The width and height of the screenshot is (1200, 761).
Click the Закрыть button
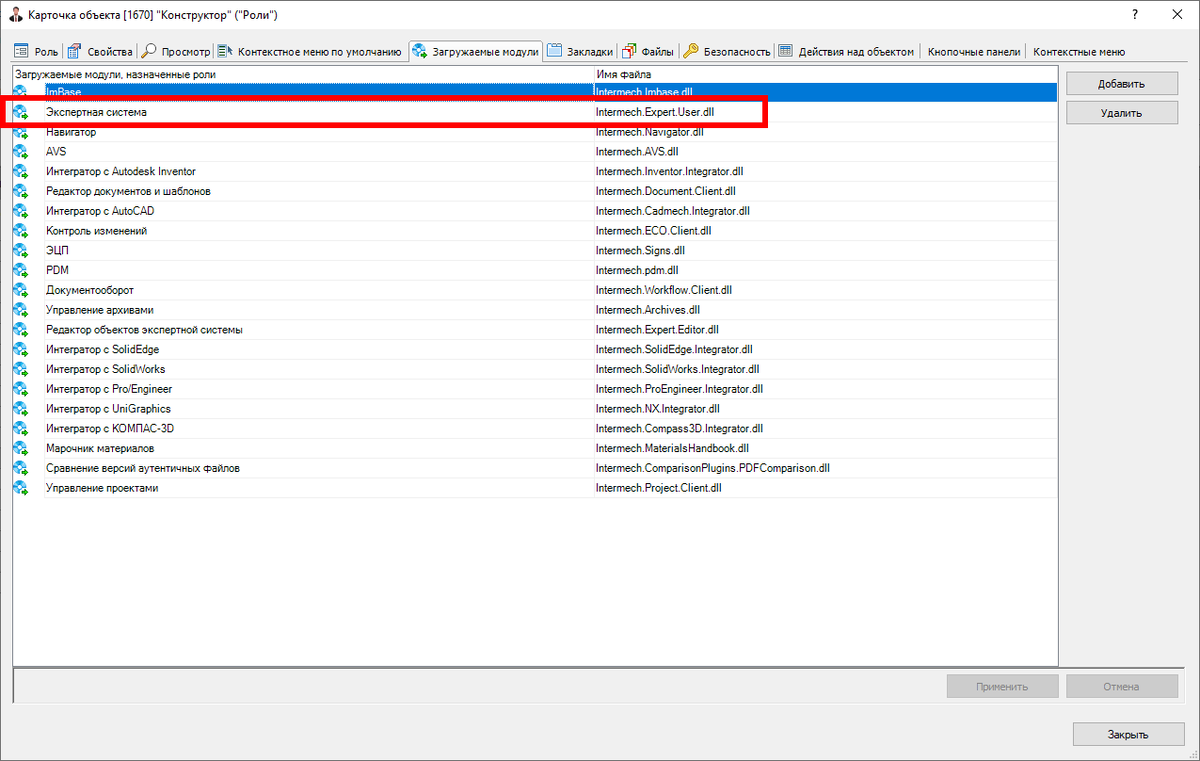click(x=1128, y=734)
